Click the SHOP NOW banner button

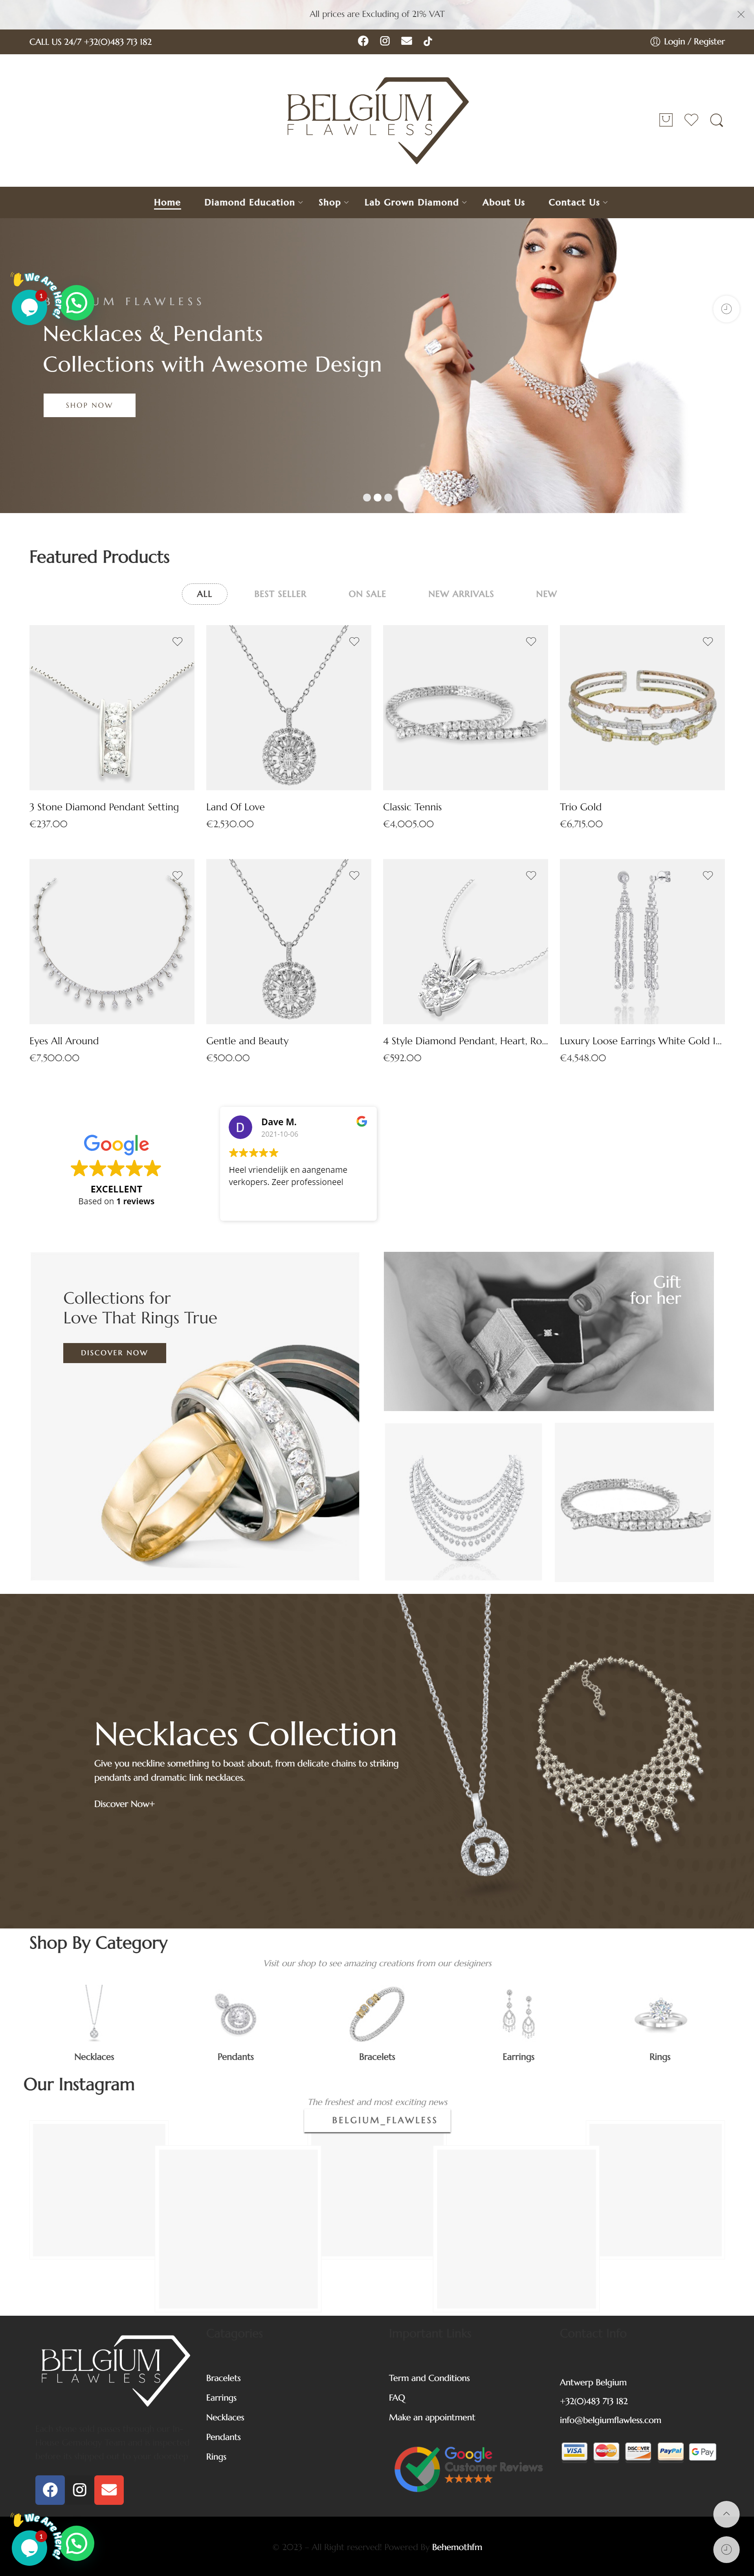(x=89, y=405)
